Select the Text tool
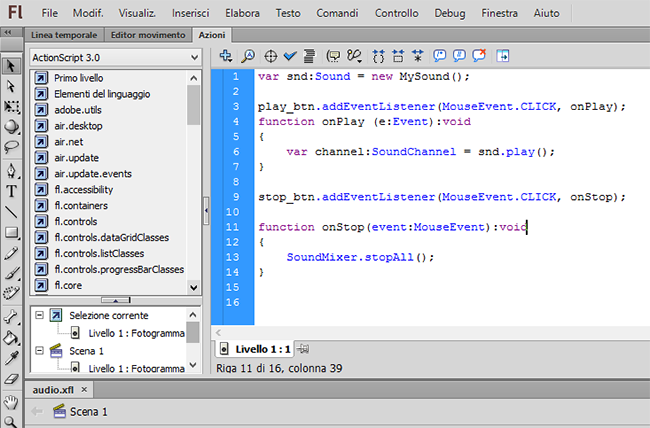 coord(11,191)
